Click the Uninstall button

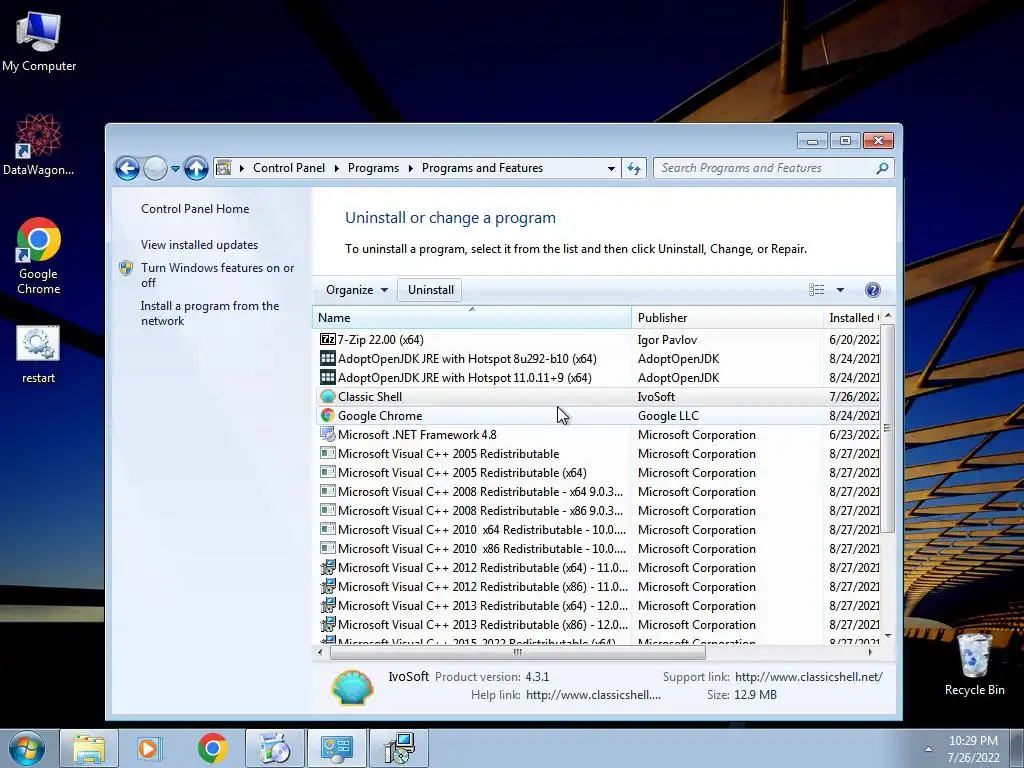430,290
